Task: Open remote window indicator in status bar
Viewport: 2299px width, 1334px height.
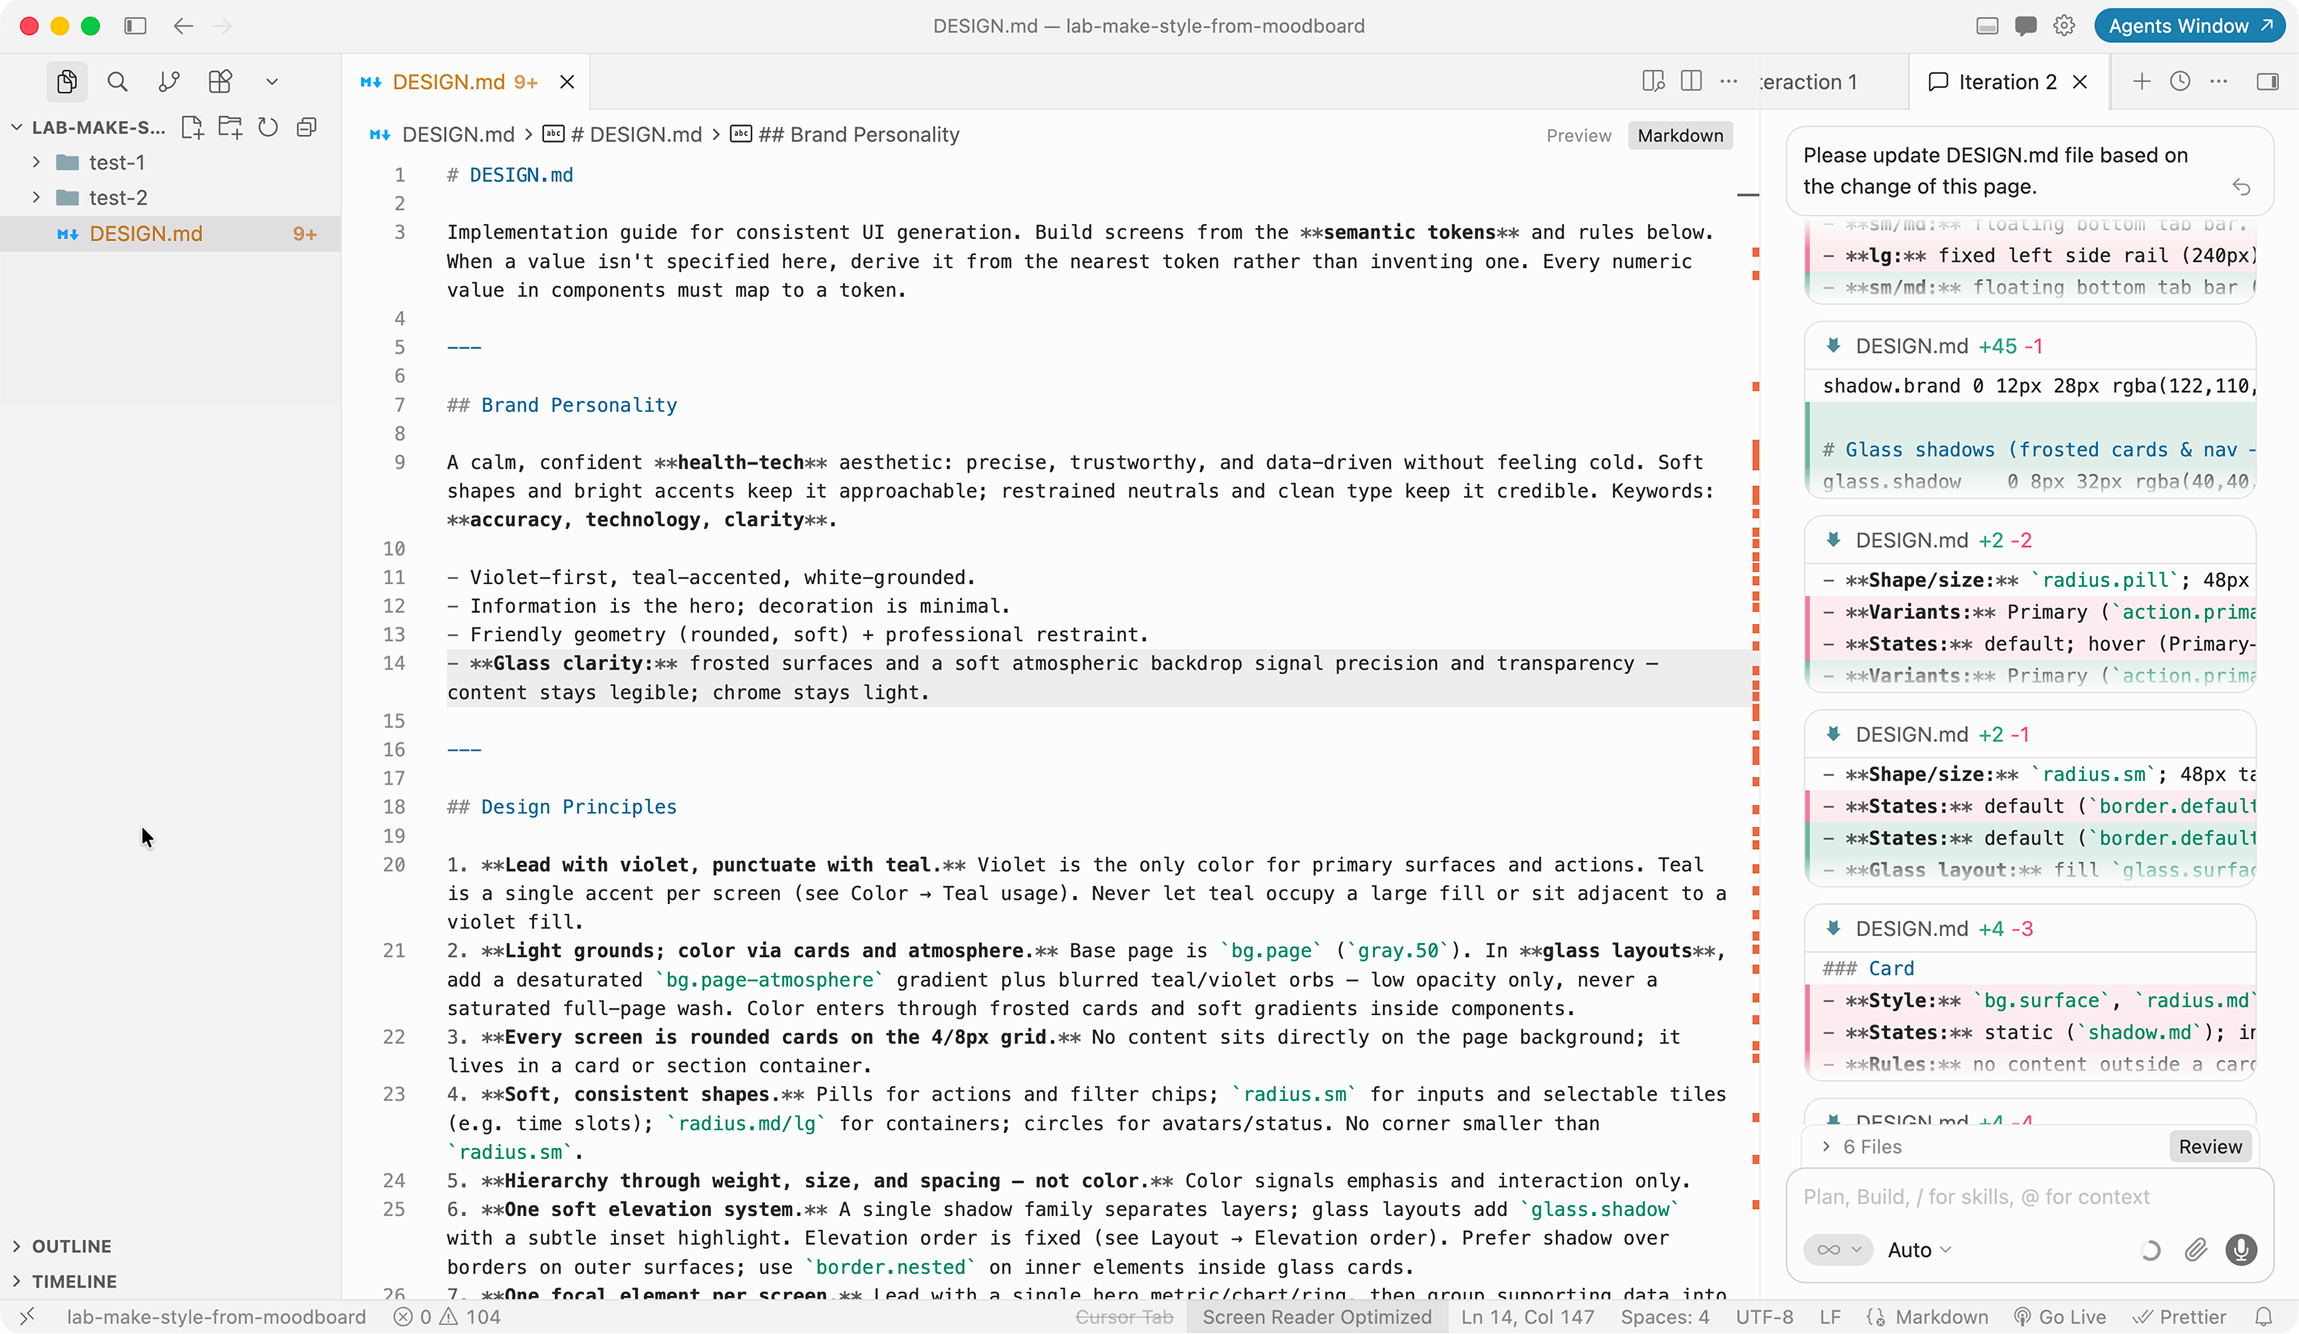Action: [27, 1317]
